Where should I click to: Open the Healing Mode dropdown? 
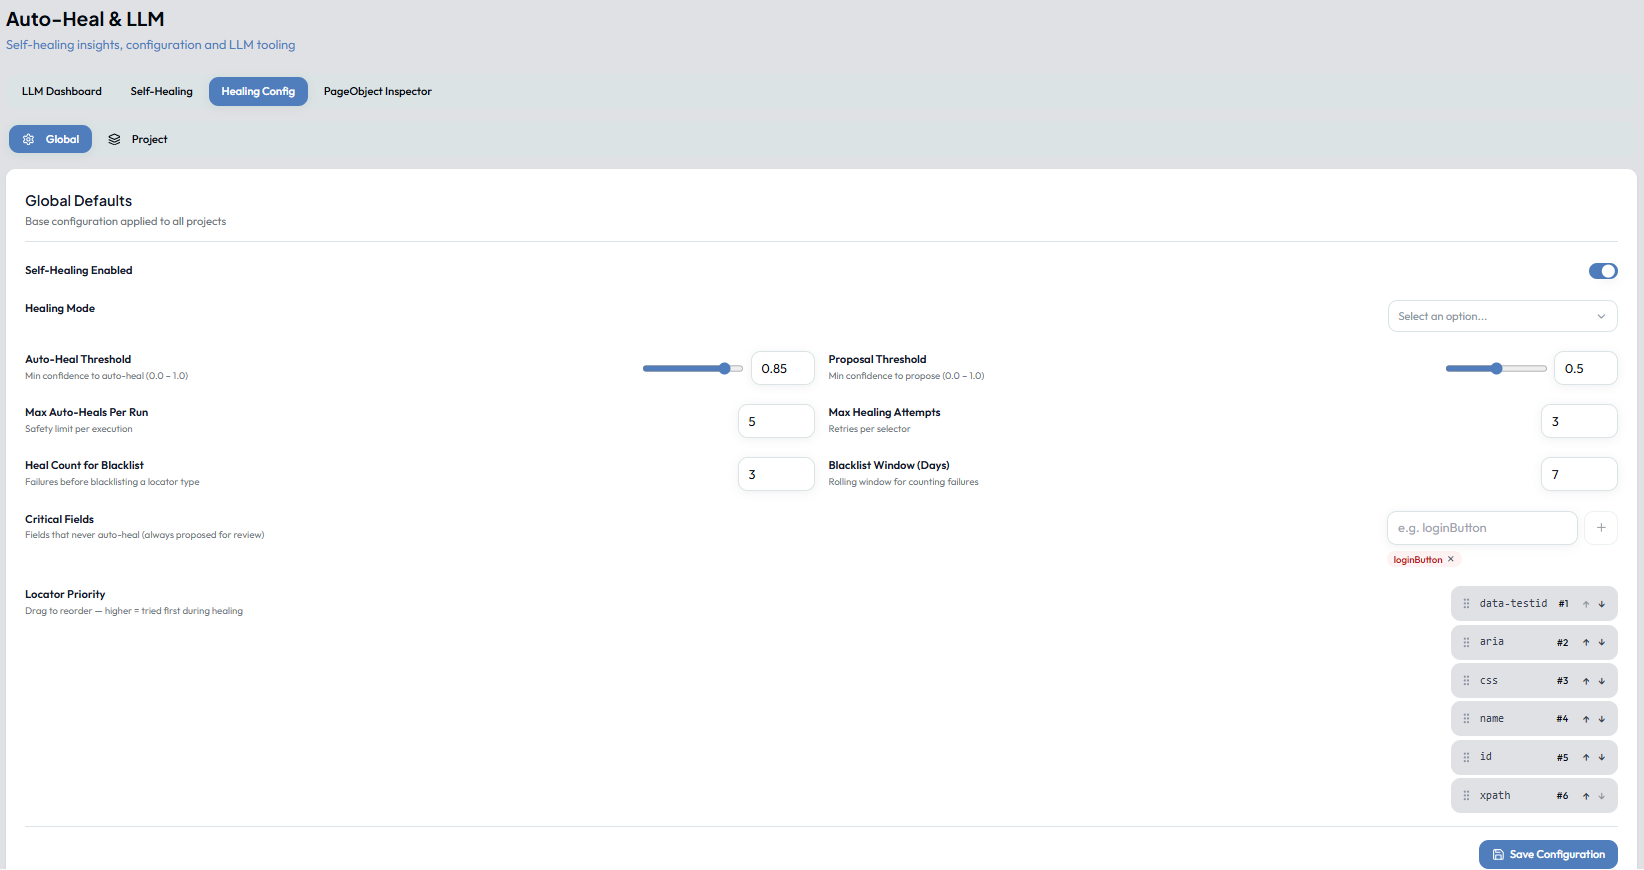tap(1502, 316)
